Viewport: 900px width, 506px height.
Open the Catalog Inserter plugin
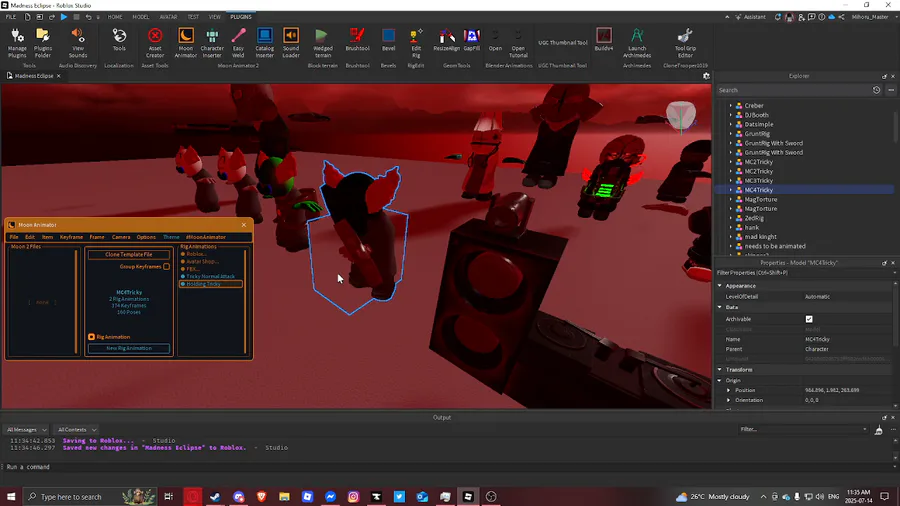pyautogui.click(x=265, y=43)
